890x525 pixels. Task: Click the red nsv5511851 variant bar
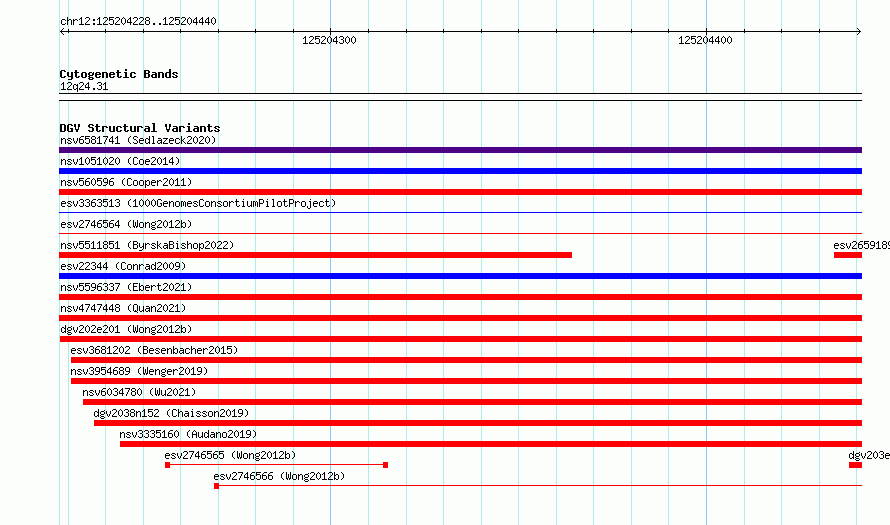pos(316,255)
